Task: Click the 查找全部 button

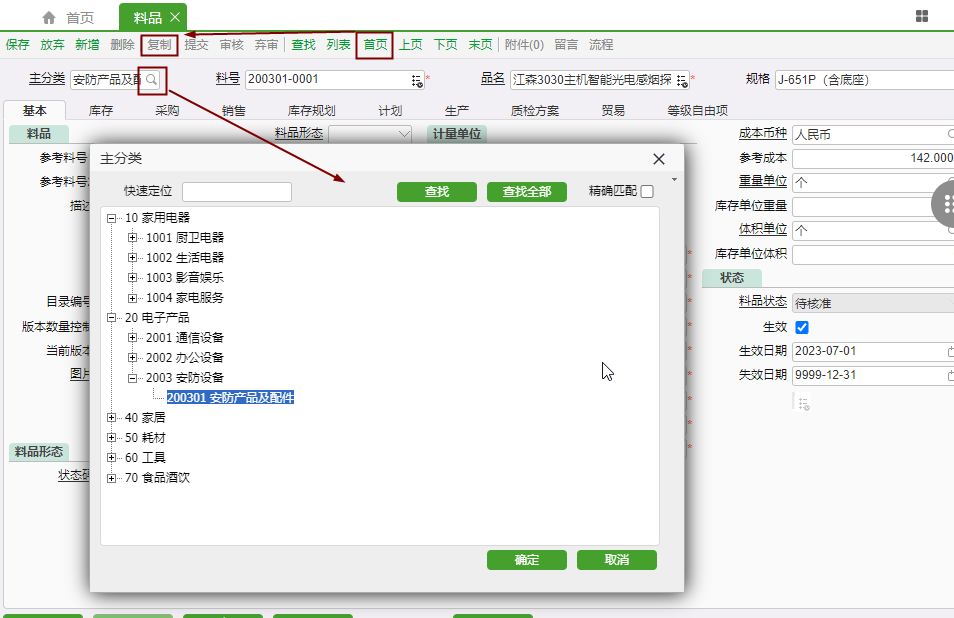Action: click(x=526, y=192)
